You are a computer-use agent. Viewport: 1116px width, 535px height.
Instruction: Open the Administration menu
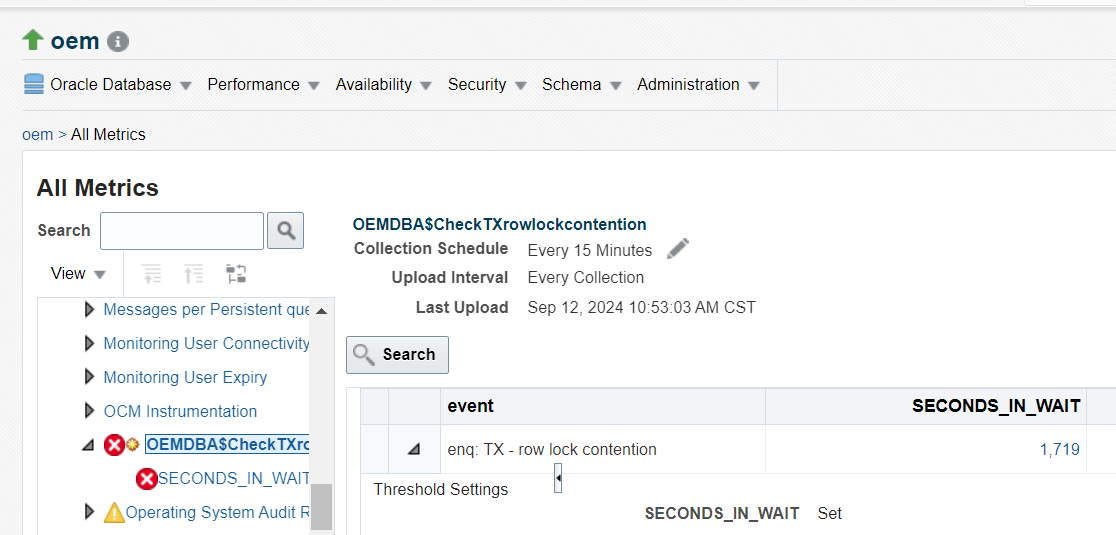698,85
